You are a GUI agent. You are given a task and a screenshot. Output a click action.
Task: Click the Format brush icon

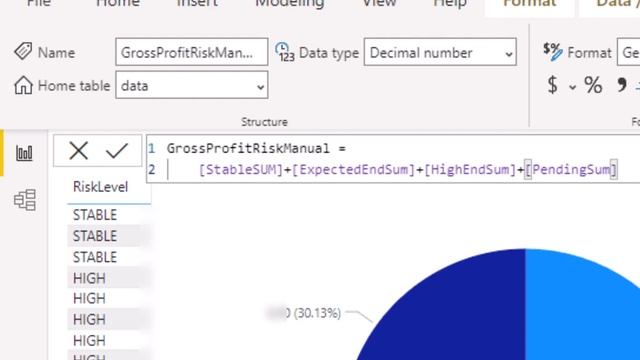(x=553, y=52)
